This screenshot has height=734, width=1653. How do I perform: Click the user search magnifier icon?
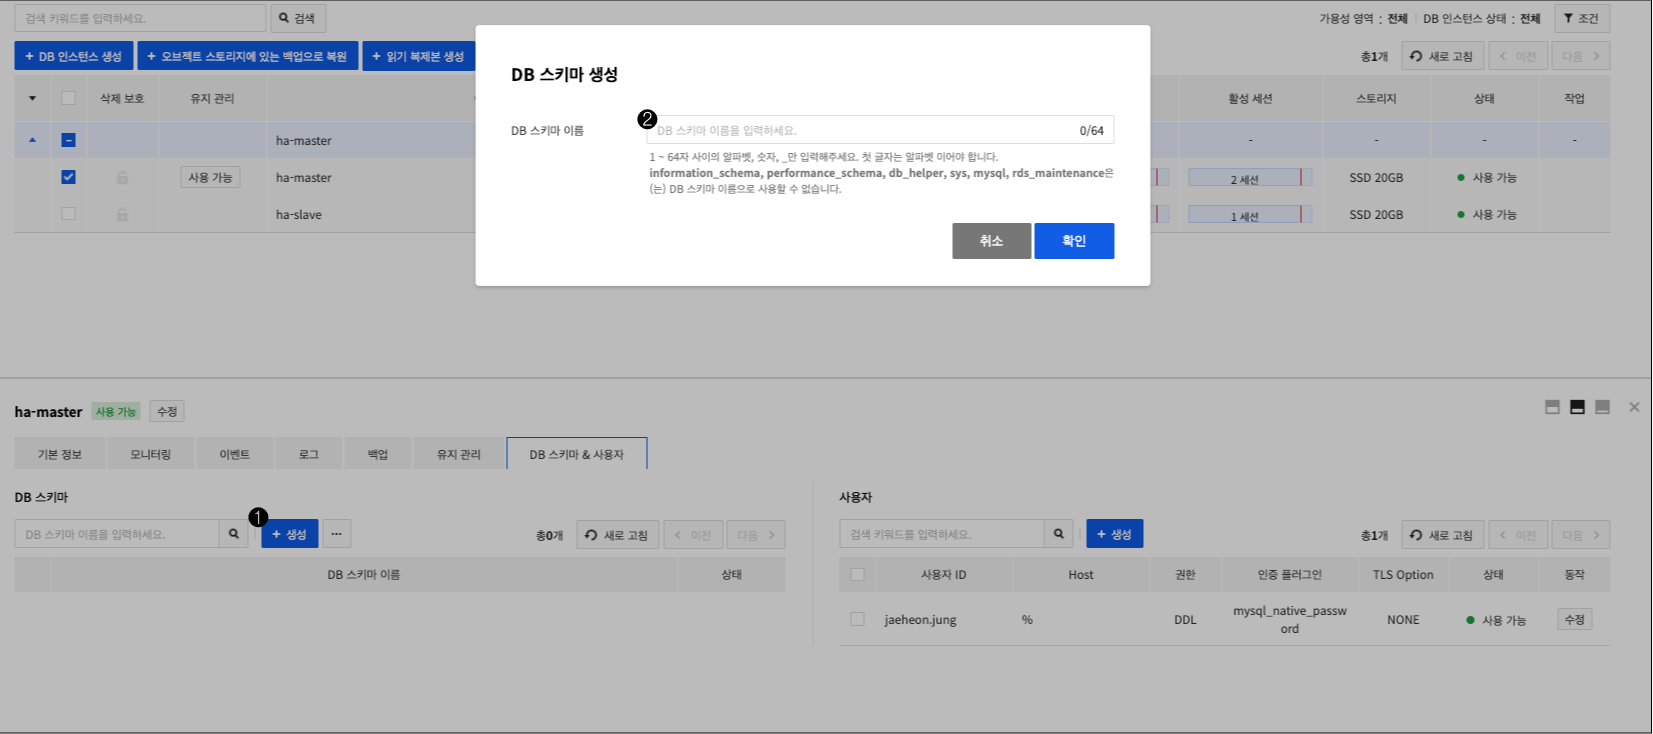pyautogui.click(x=1059, y=534)
